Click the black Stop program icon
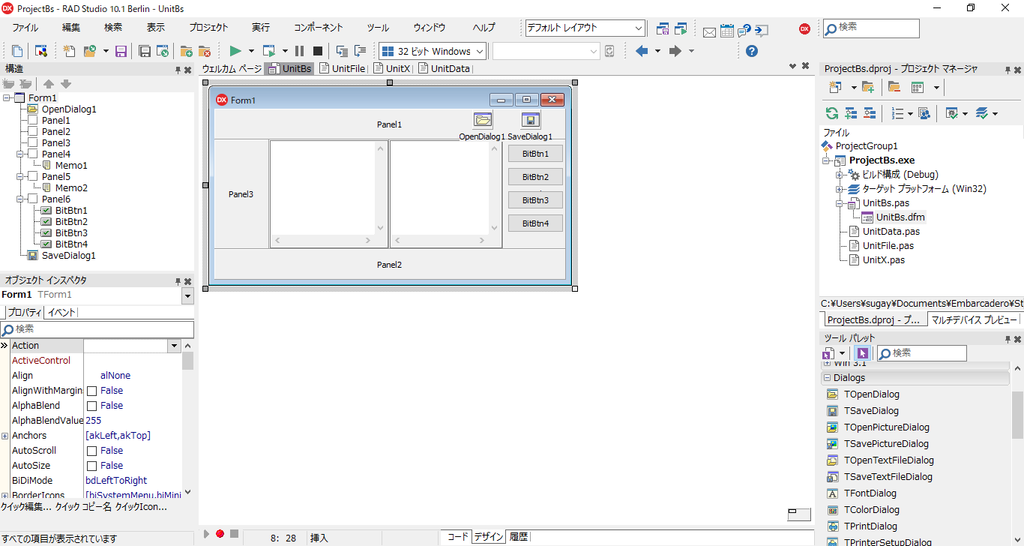Image resolution: width=1024 pixels, height=546 pixels. tap(317, 51)
